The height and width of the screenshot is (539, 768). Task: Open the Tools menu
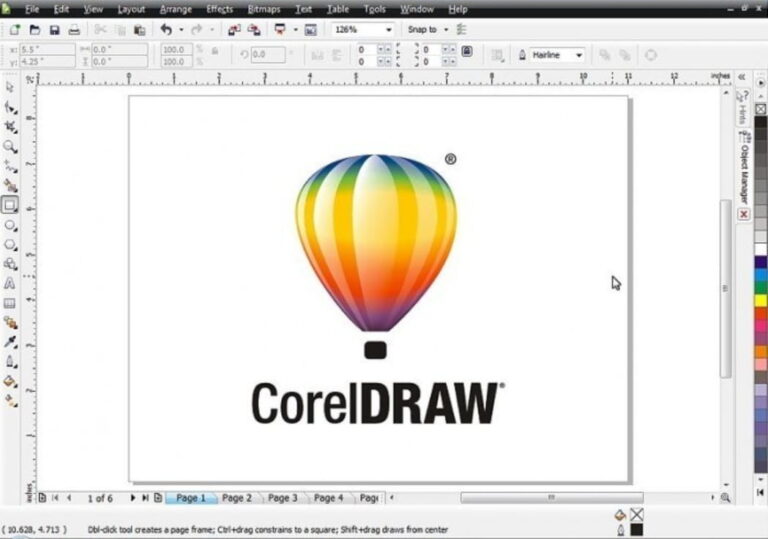click(375, 9)
